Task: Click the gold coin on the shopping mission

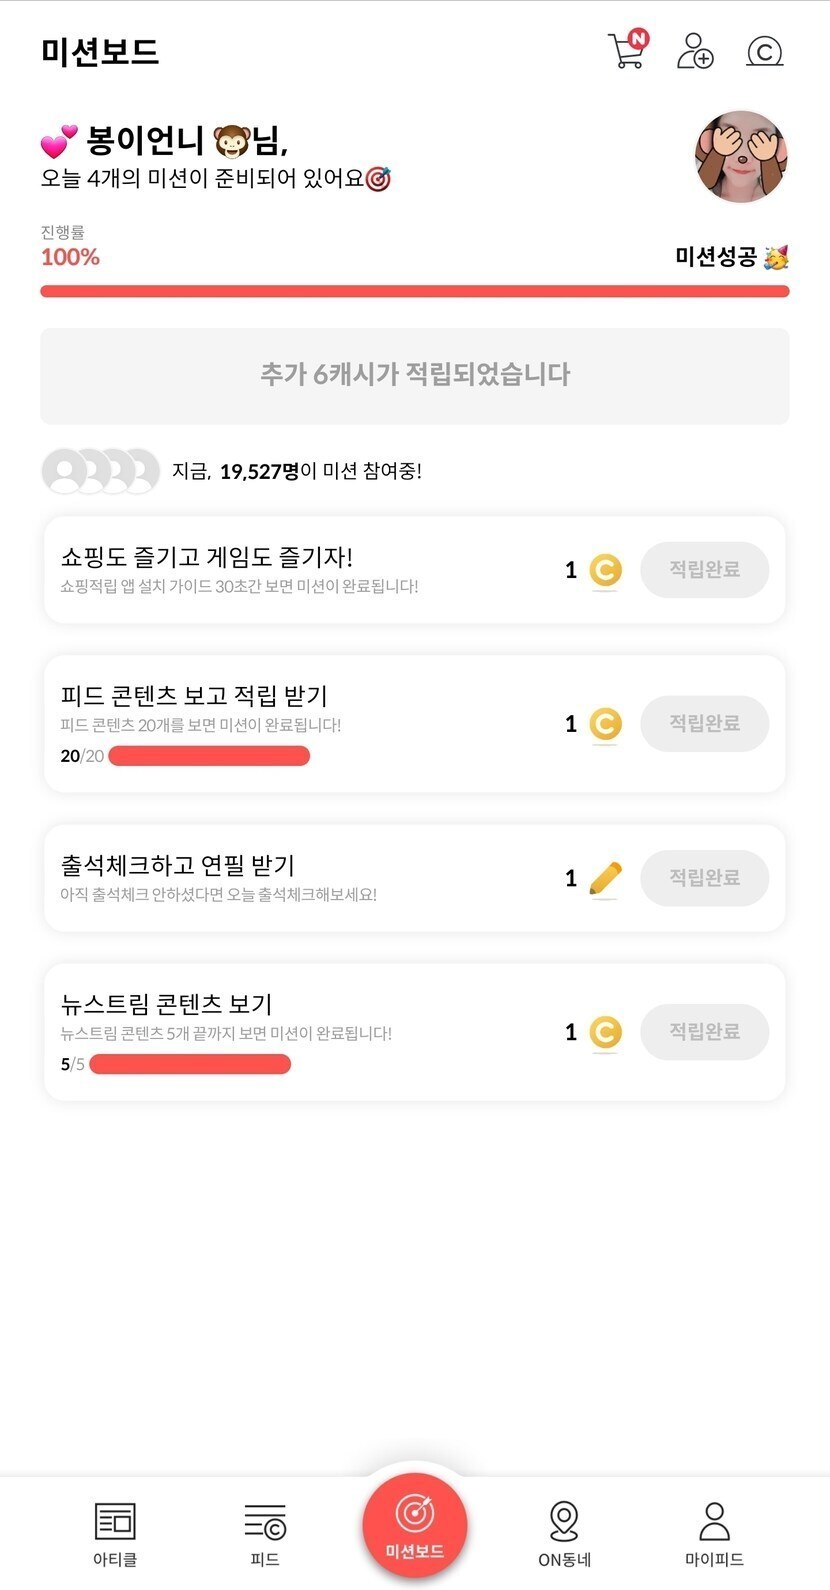Action: click(x=605, y=570)
